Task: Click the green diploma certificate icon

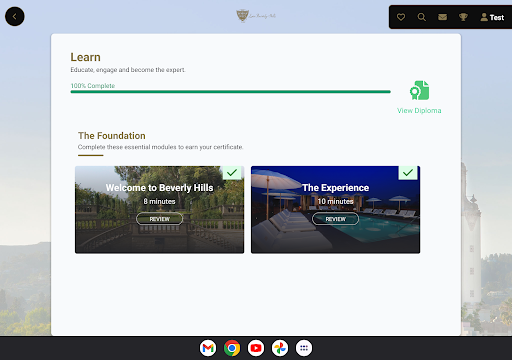Action: click(x=419, y=90)
